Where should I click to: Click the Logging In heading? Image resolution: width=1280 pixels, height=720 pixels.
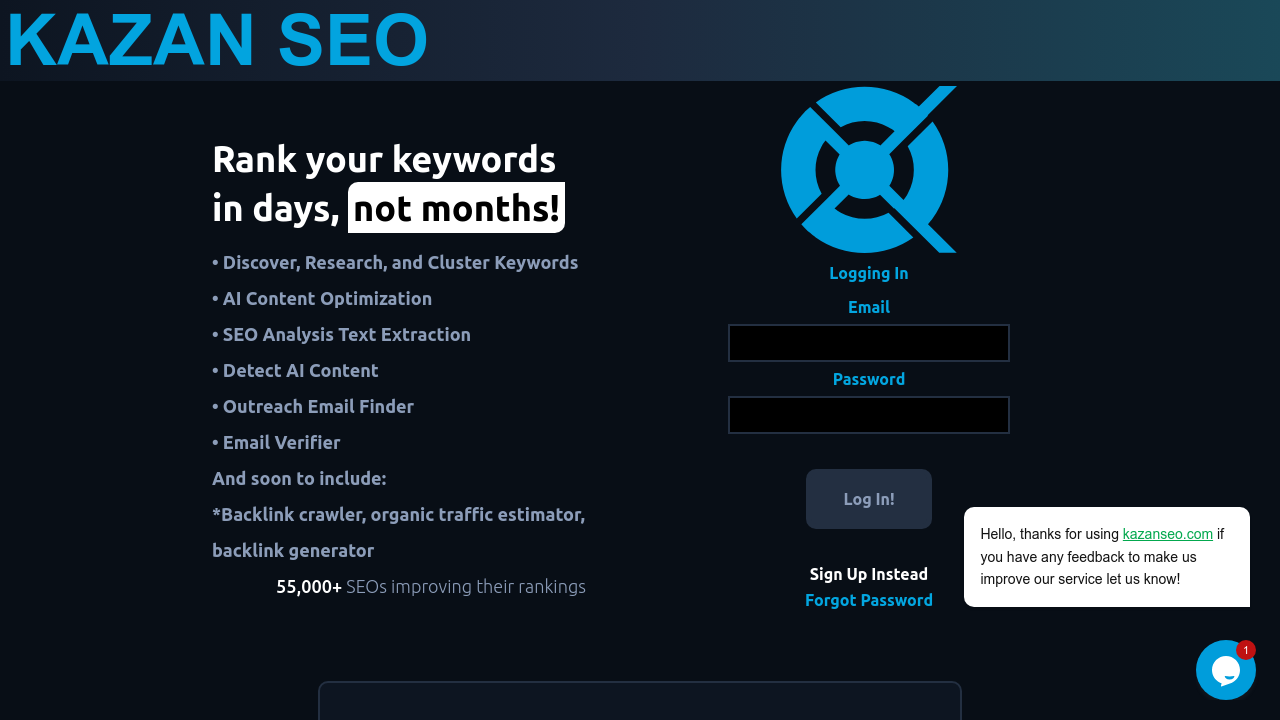point(868,272)
